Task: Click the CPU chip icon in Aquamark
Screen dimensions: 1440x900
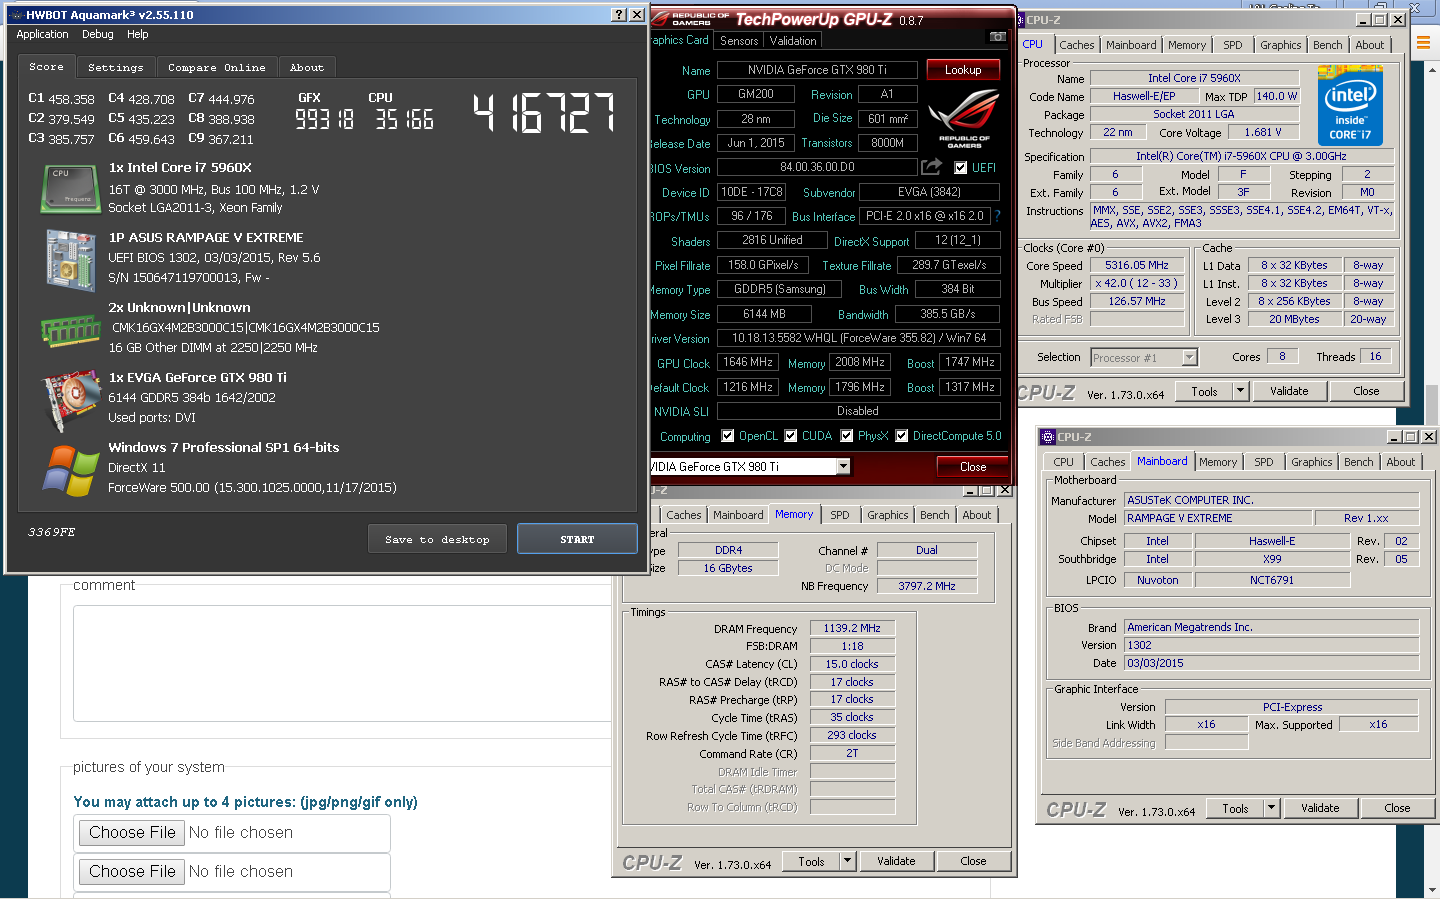Action: point(70,189)
